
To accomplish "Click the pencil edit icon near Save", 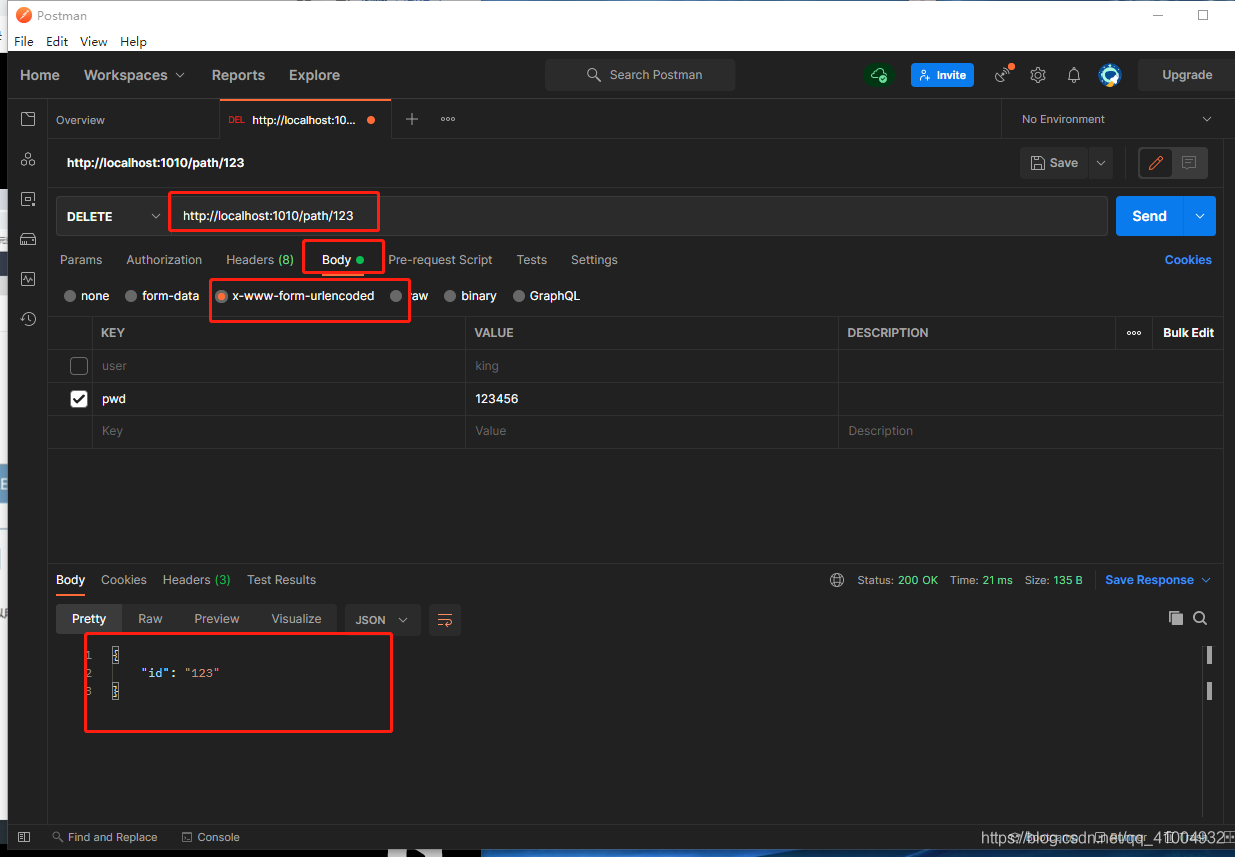I will [1156, 163].
